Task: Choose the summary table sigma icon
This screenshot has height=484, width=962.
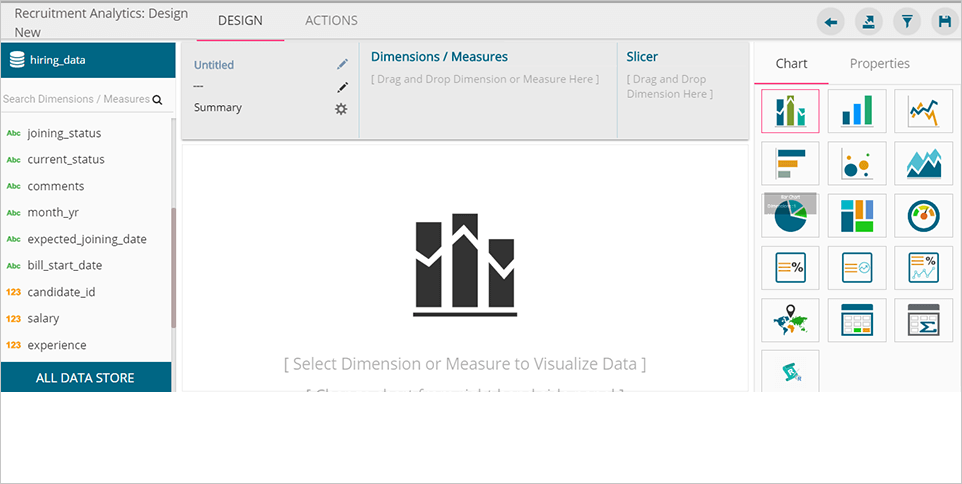Action: 924,320
